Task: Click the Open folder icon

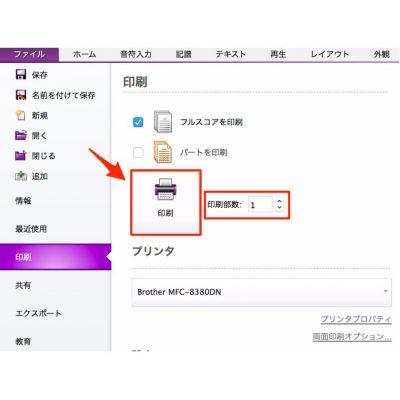Action: [x=21, y=135]
